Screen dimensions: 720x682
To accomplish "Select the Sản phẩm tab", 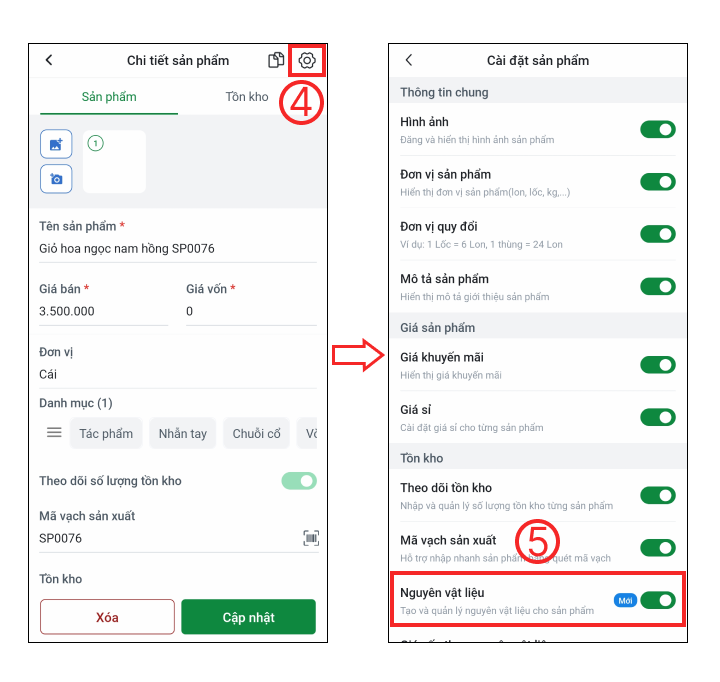I will pyautogui.click(x=109, y=97).
